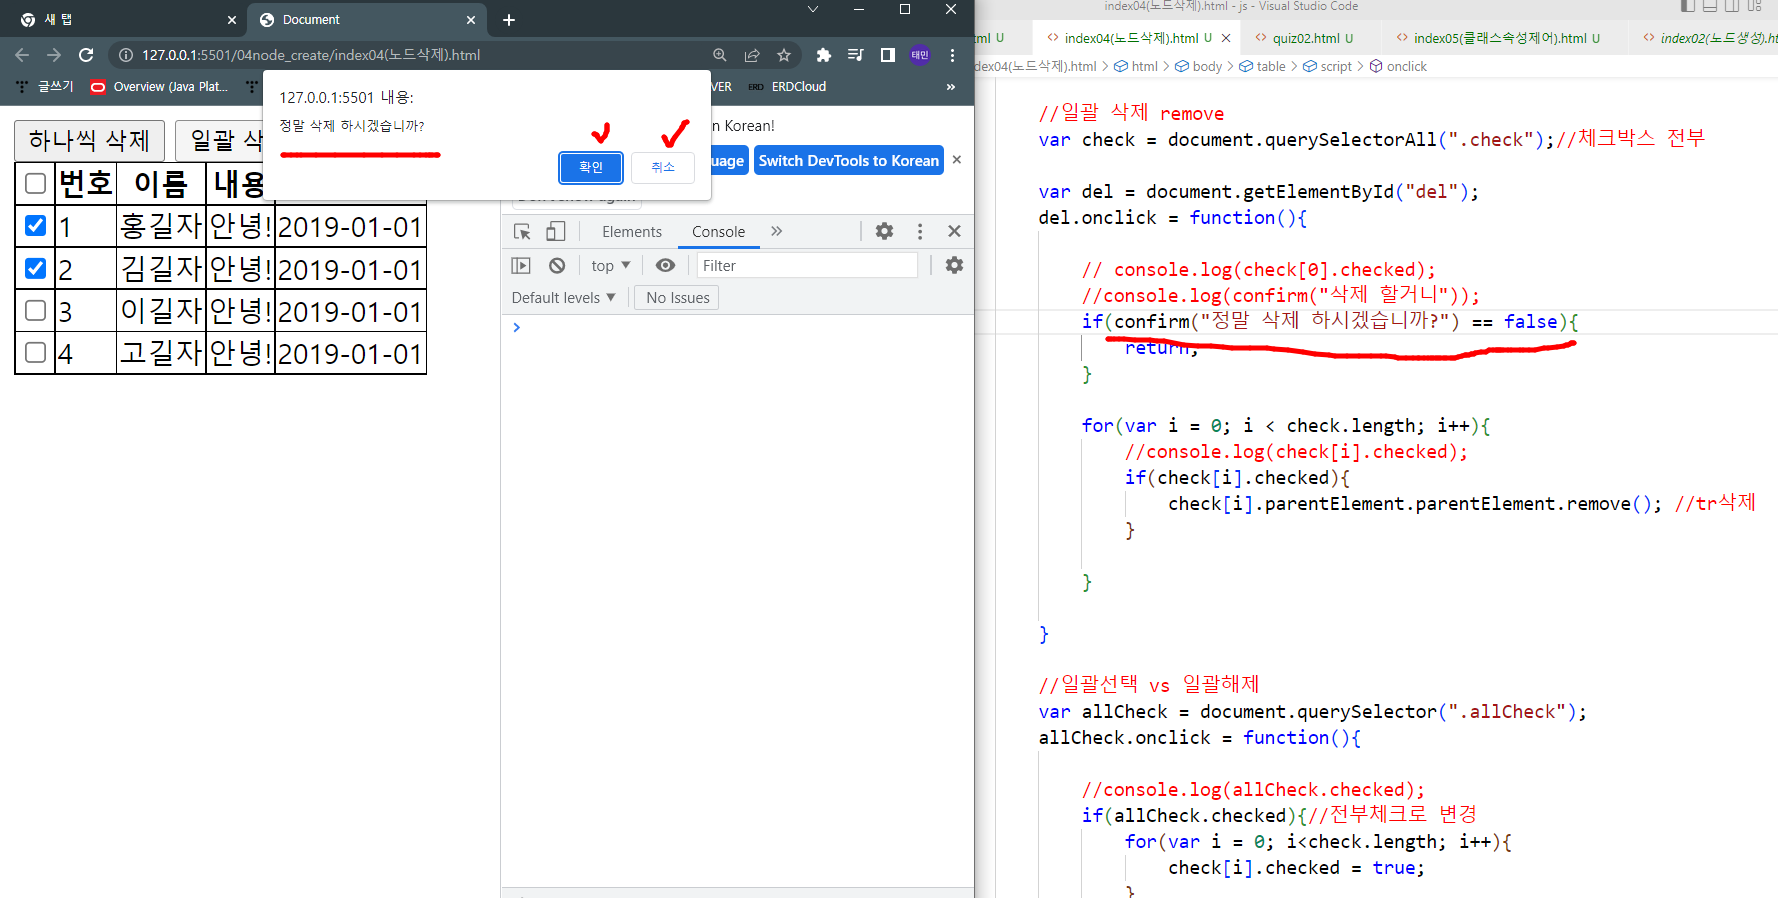The height and width of the screenshot is (898, 1778).
Task: Click Switch DevTools to Korean button
Action: (x=849, y=160)
